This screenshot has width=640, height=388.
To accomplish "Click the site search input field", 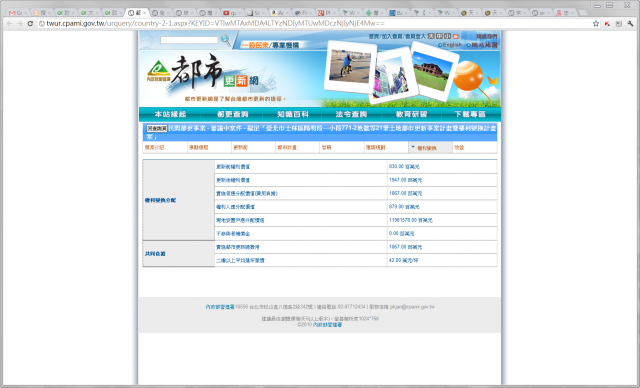I will [x=189, y=40].
